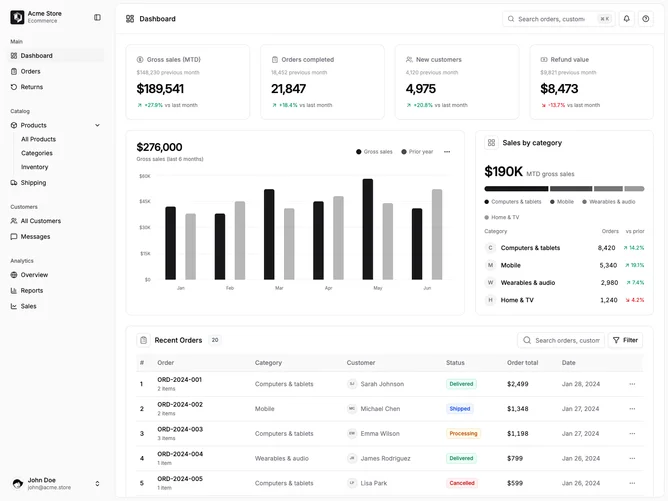The image size is (668, 501).
Task: Click the Recent Orders count badge 20
Action: tap(215, 340)
